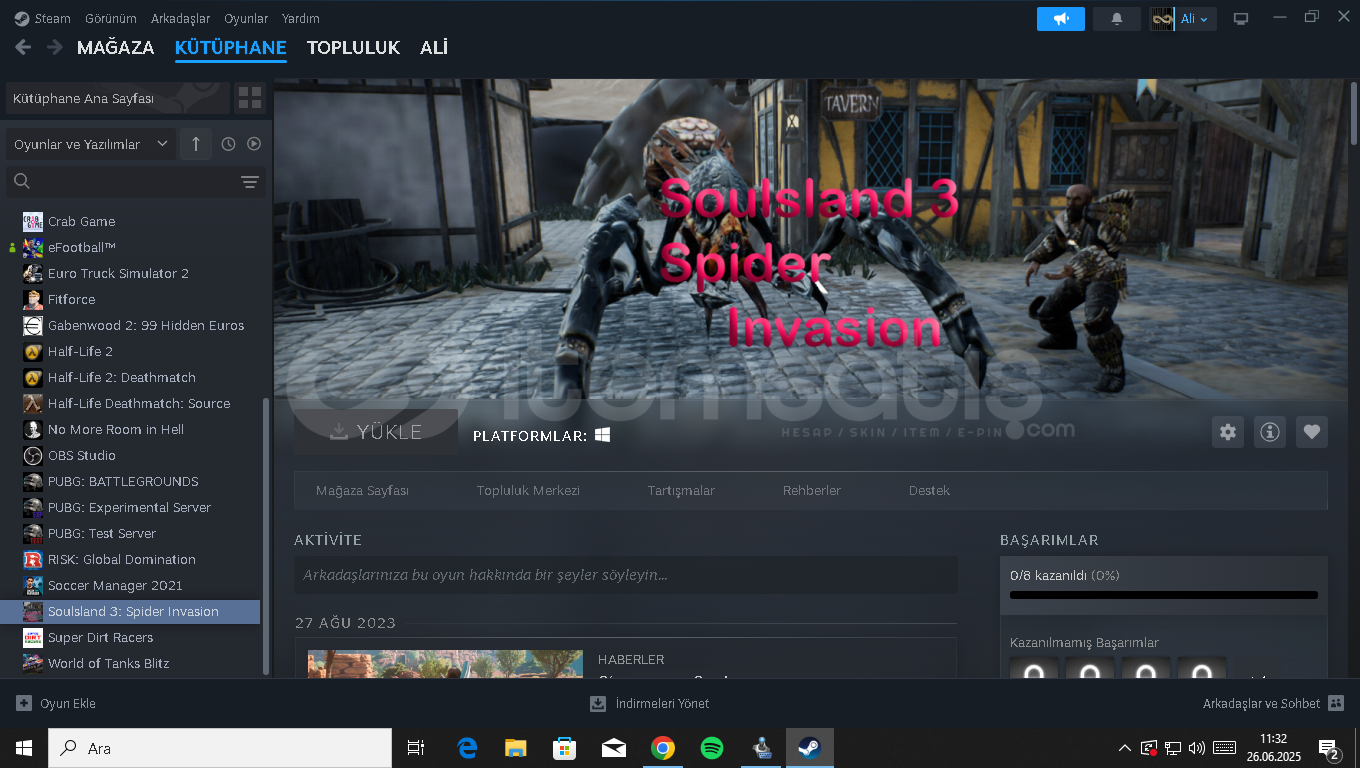Open Topluluk Merkezi link
1360x768 pixels.
(528, 490)
